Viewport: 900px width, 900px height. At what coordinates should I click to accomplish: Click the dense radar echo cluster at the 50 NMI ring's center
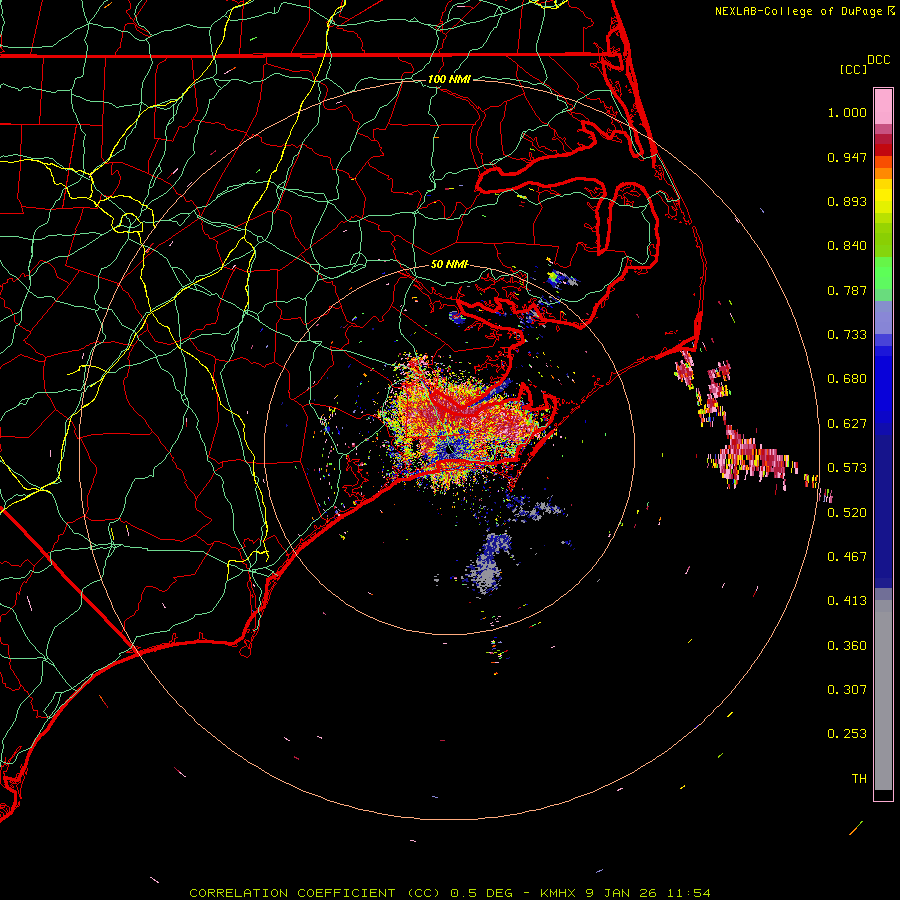(462, 422)
